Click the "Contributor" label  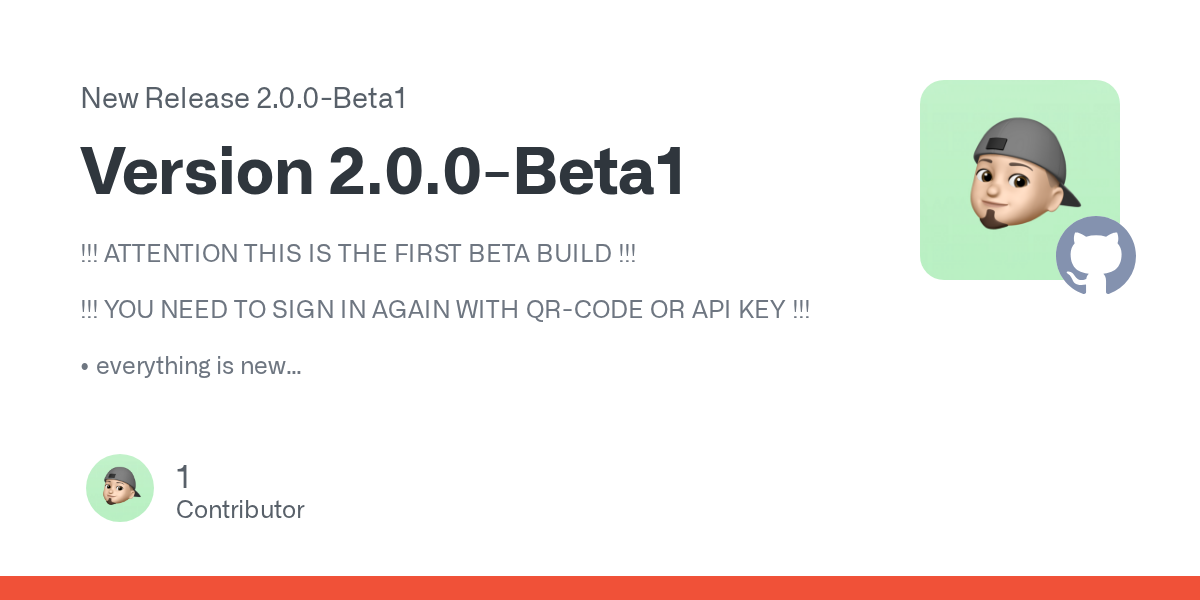(240, 509)
